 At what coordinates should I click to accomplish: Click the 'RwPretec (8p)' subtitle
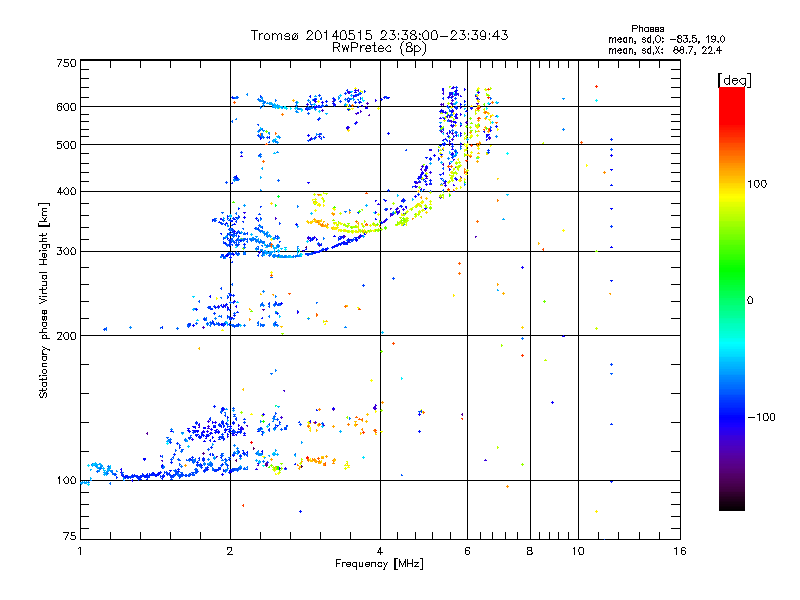coord(379,48)
